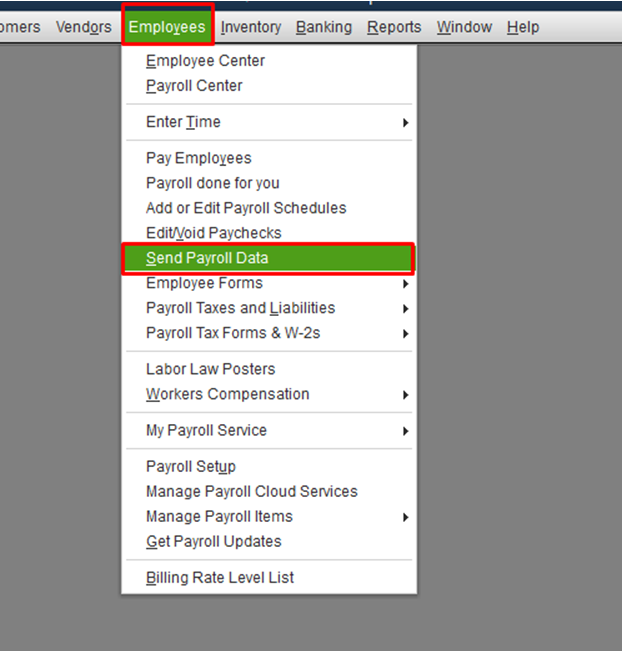Expand Payroll Taxes and Liabilities submenu

(269, 308)
